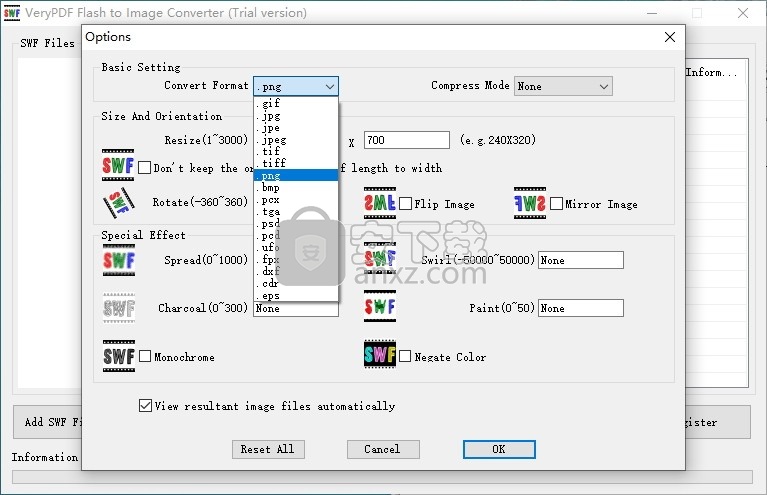This screenshot has width=767, height=495.
Task: Click the Swirl value field
Action: [581, 260]
